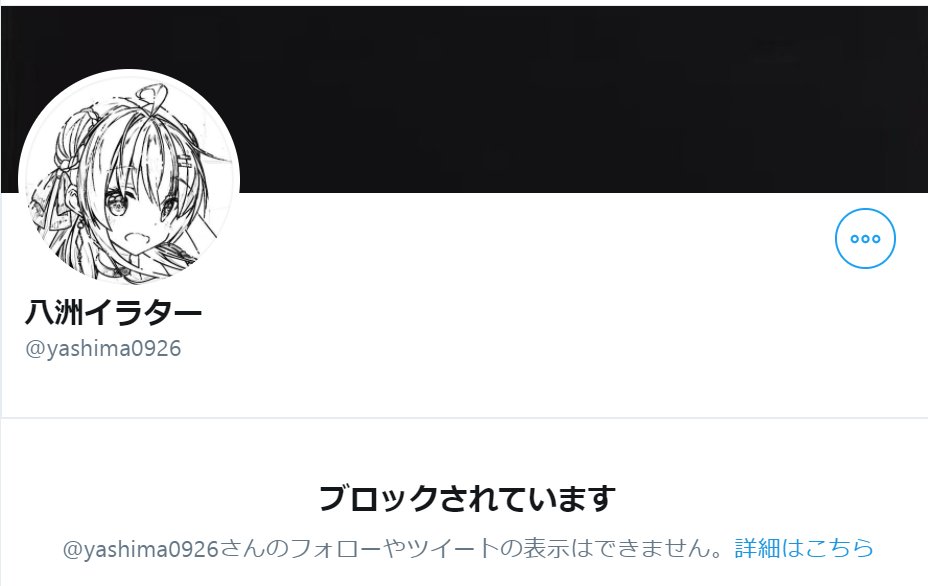Image resolution: width=928 pixels, height=586 pixels.
Task: Click the @yashima0926 handle under the name
Action: pyautogui.click(x=103, y=348)
